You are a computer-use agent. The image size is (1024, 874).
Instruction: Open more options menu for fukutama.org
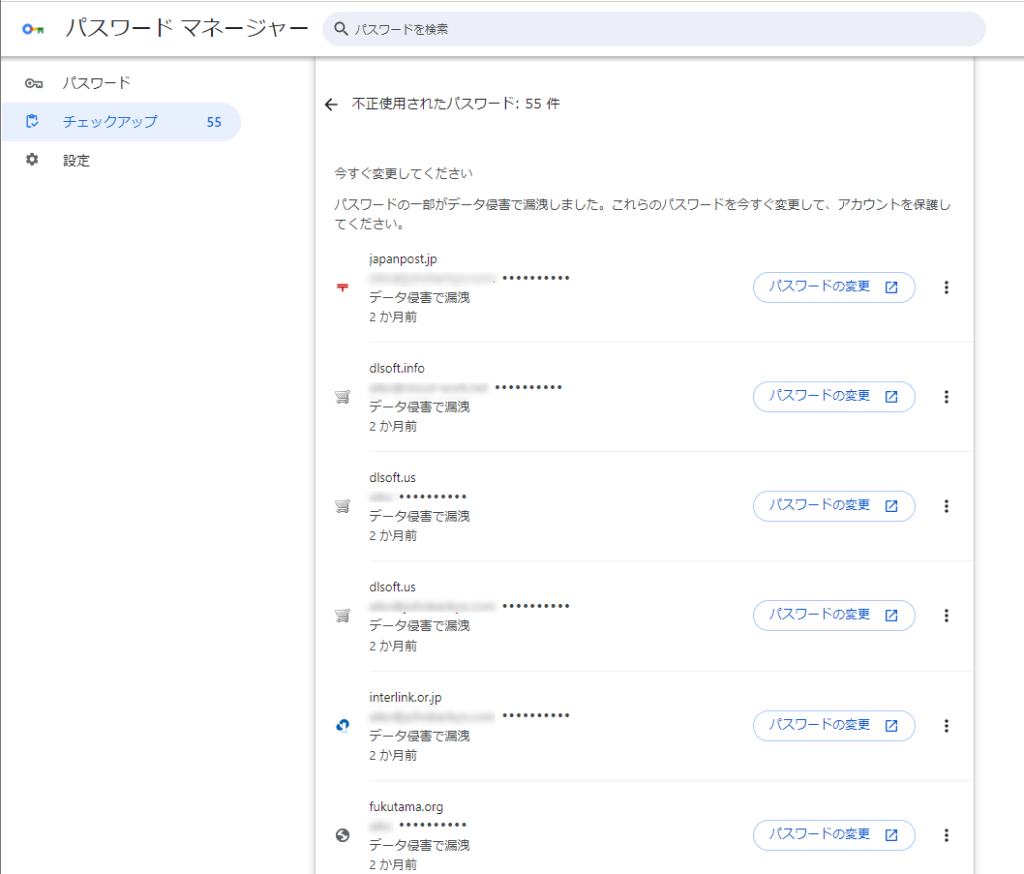click(x=946, y=835)
